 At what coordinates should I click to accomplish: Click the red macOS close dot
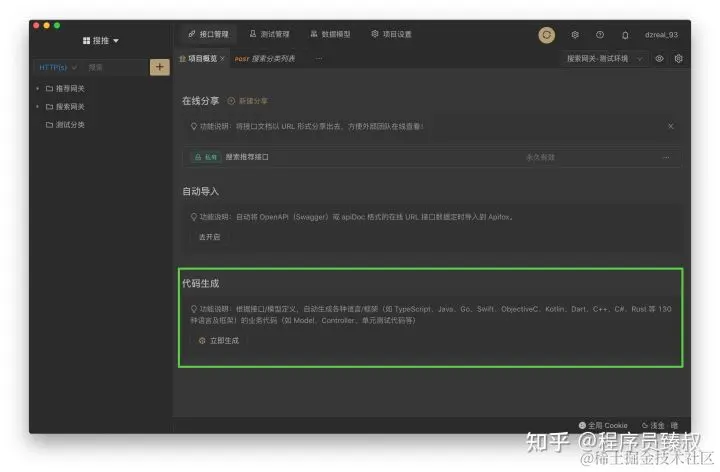[x=36, y=25]
